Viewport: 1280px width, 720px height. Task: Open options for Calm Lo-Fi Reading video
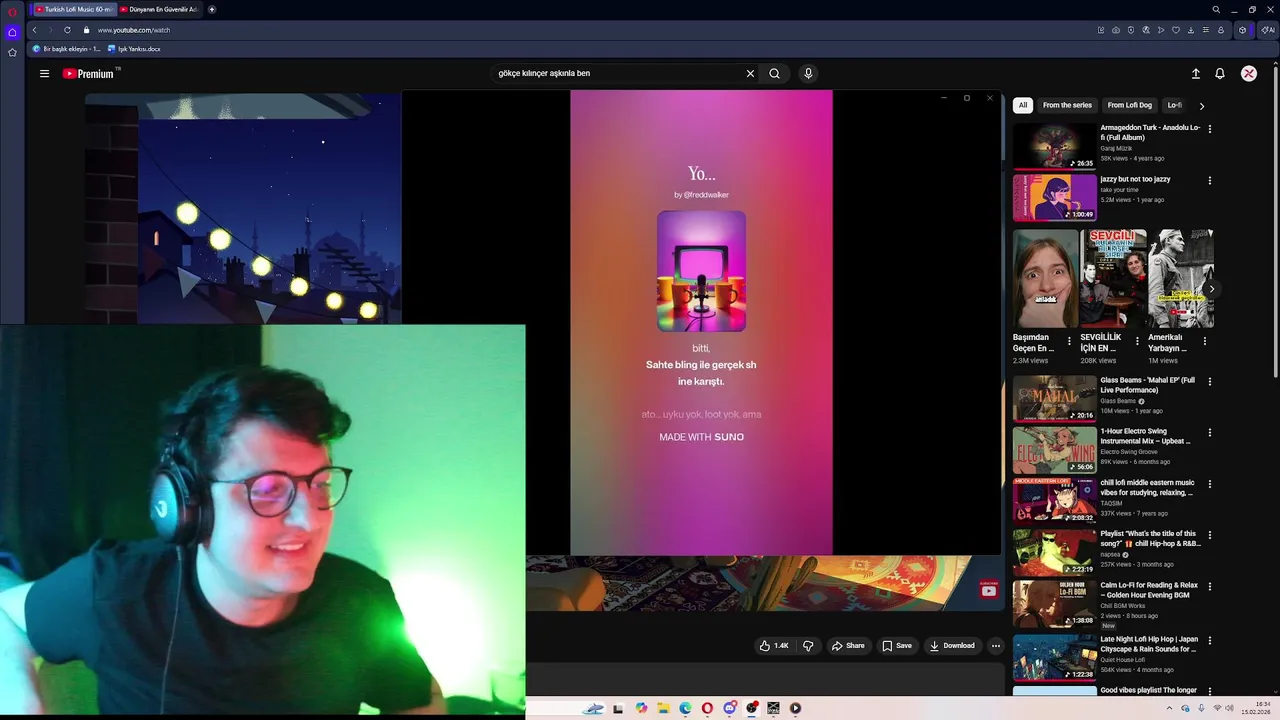1210,587
